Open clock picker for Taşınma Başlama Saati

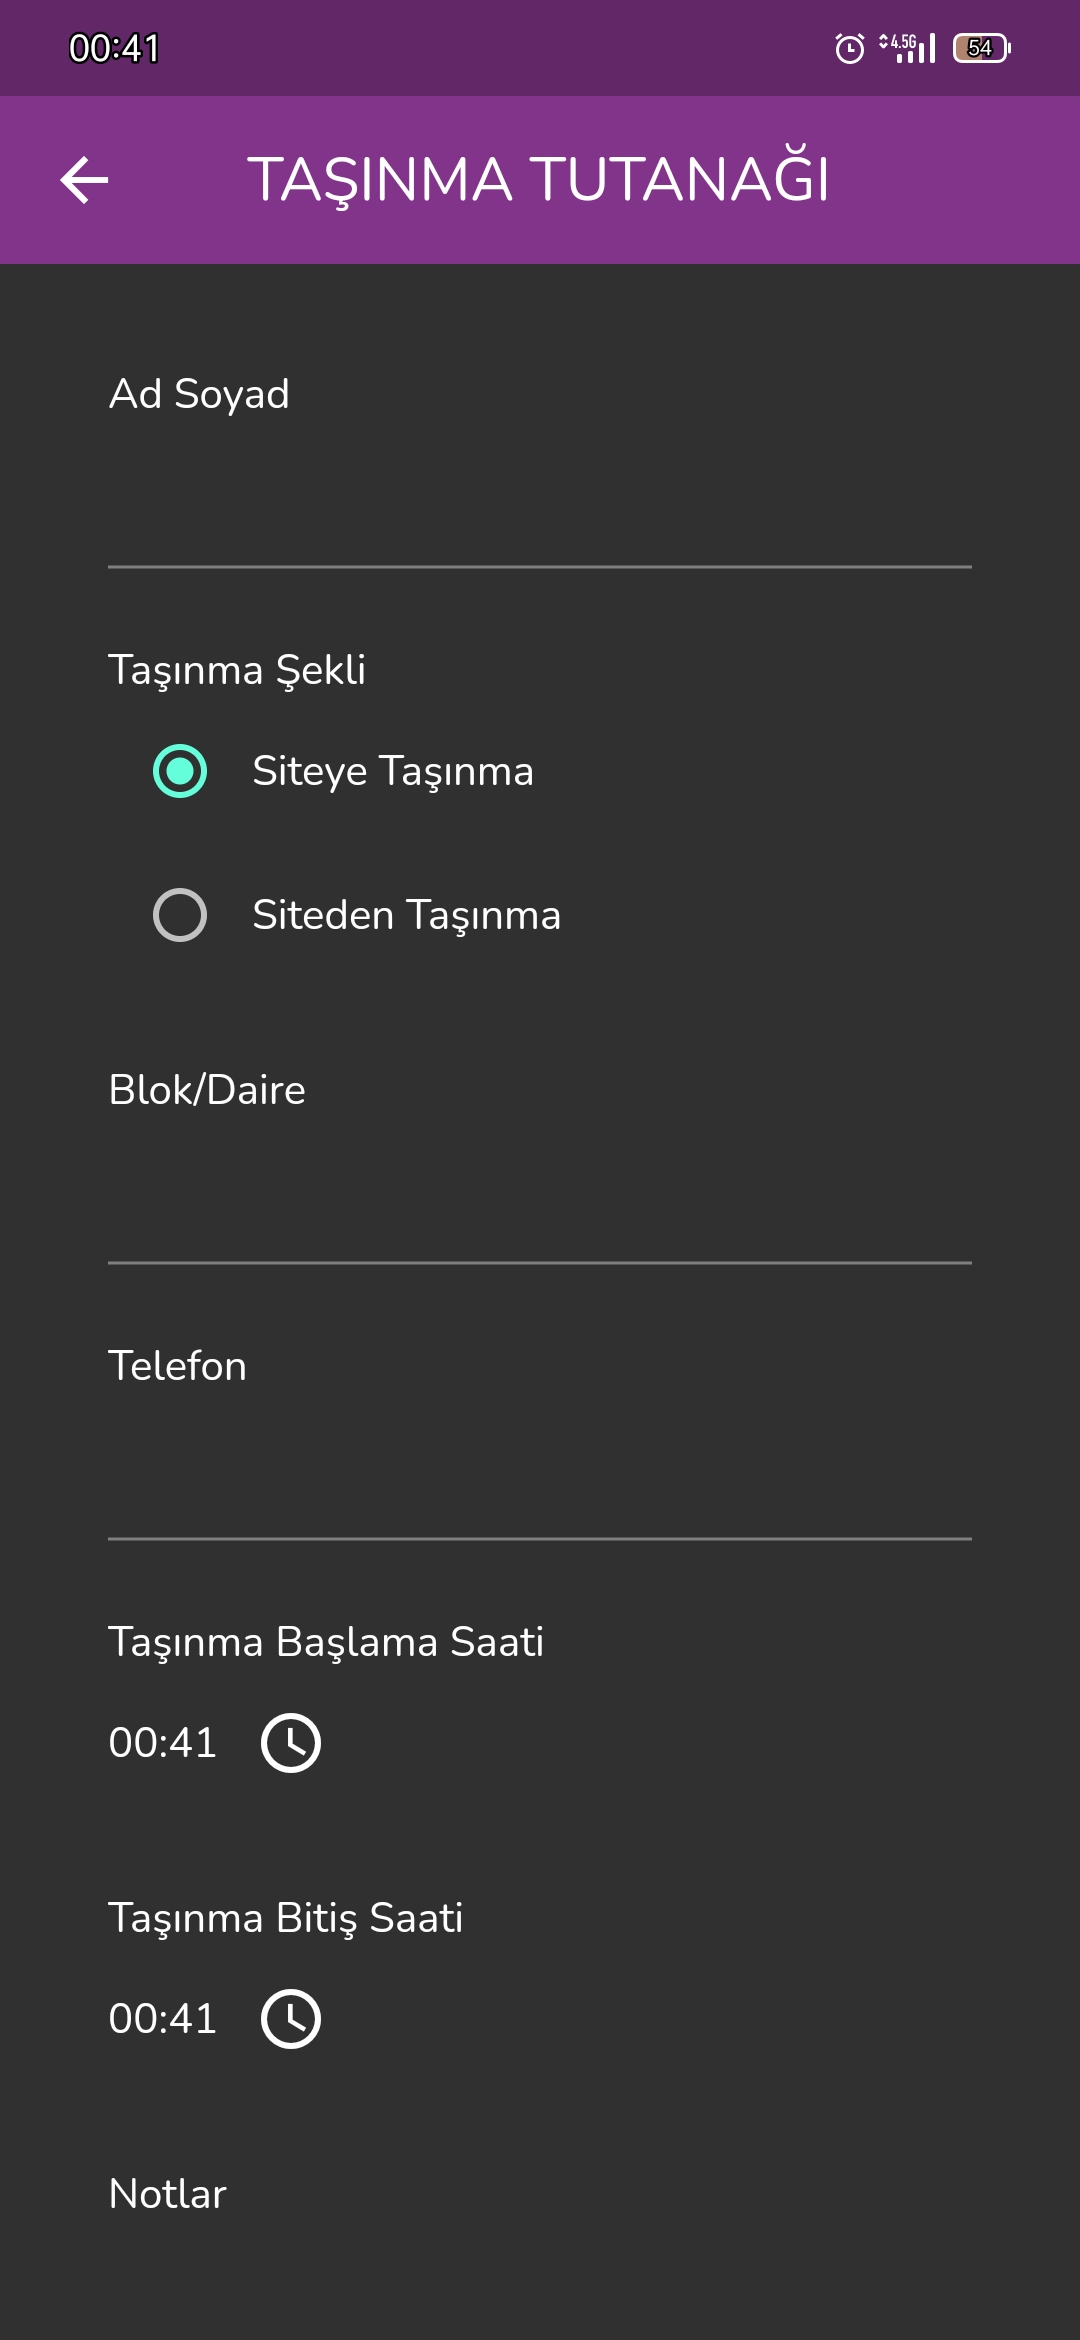pos(290,1743)
